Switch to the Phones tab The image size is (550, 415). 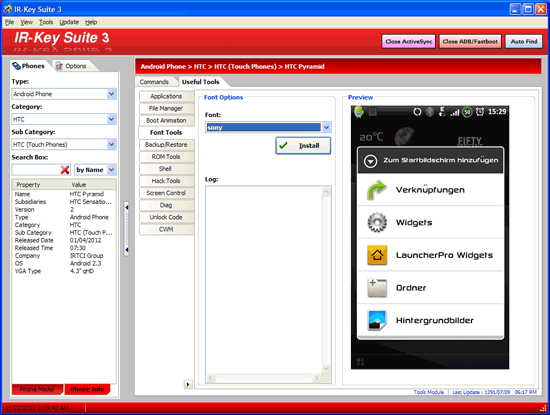coord(29,66)
